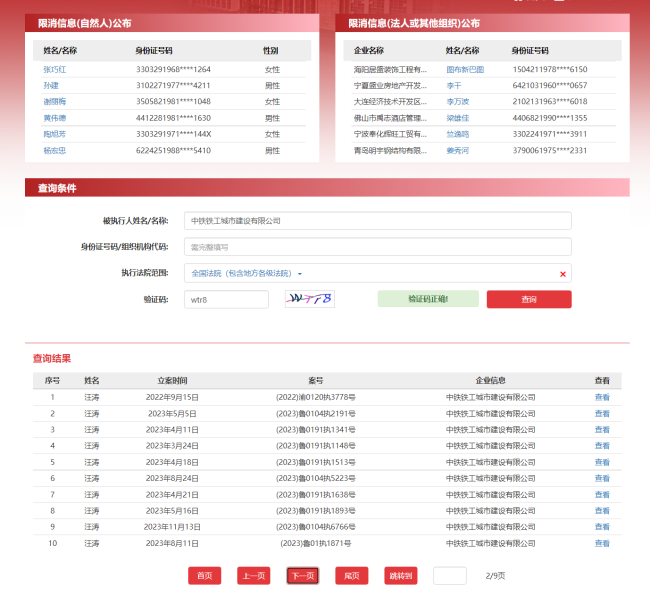The width and height of the screenshot is (650, 603).
Task: Click the 被执行人姓名/名称 input field
Action: (x=378, y=221)
